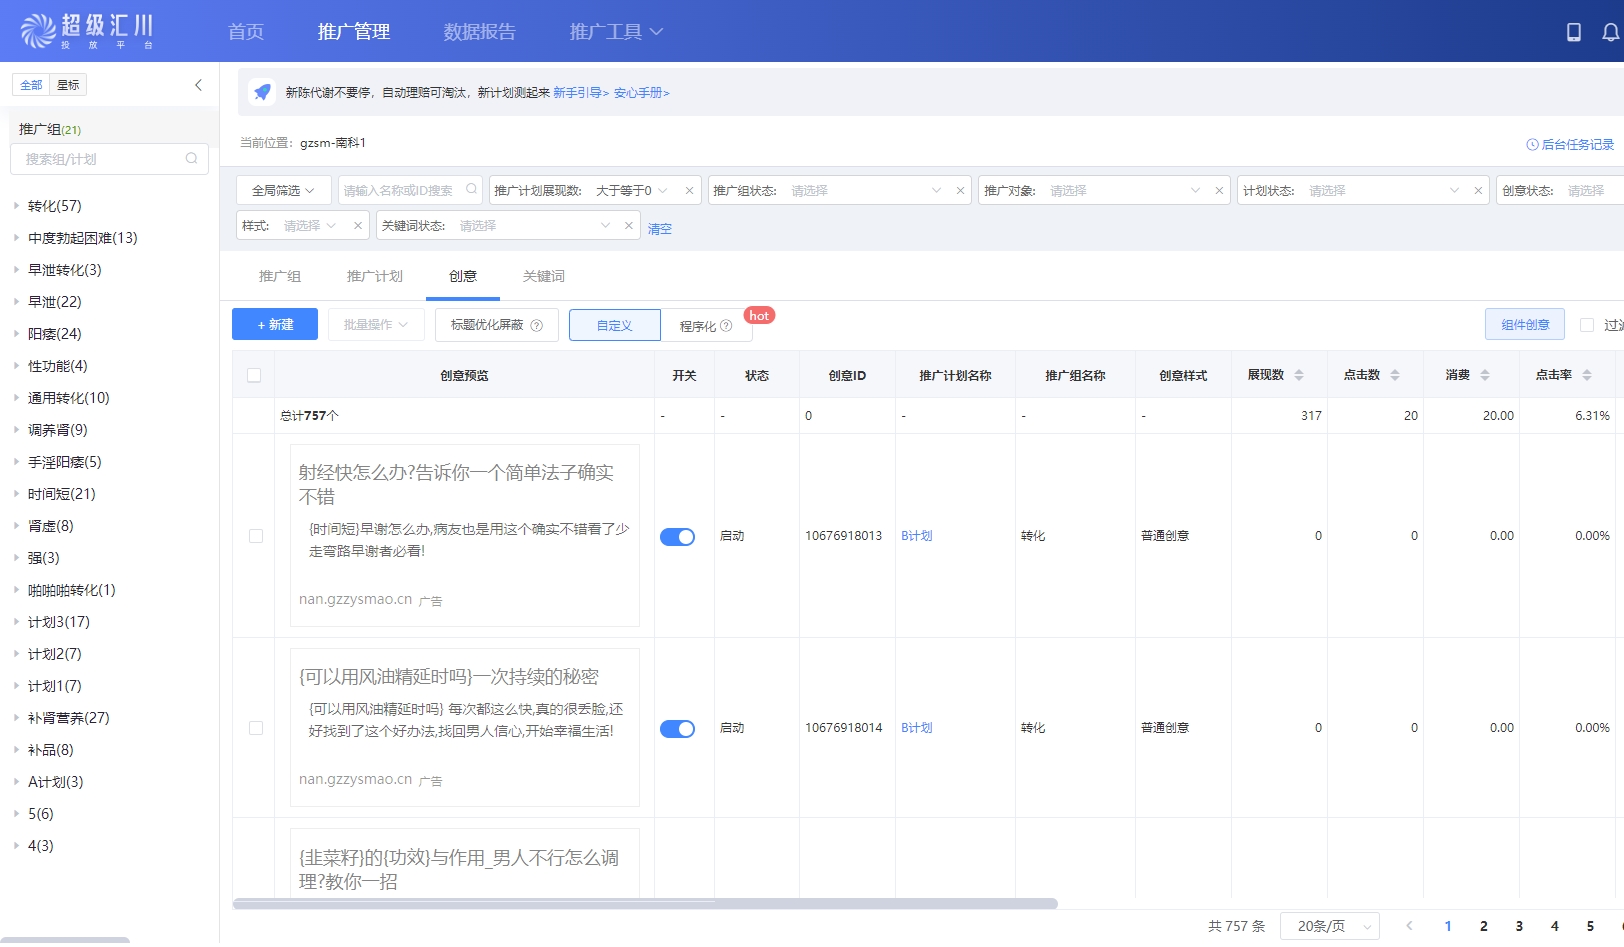Click help icon next to 标题优化屏蔽

tap(537, 325)
